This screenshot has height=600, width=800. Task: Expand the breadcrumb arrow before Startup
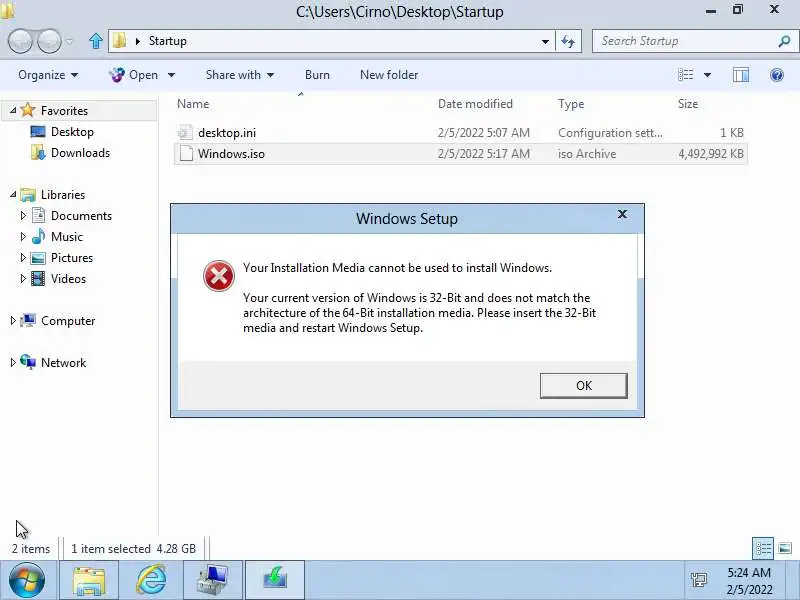(138, 41)
